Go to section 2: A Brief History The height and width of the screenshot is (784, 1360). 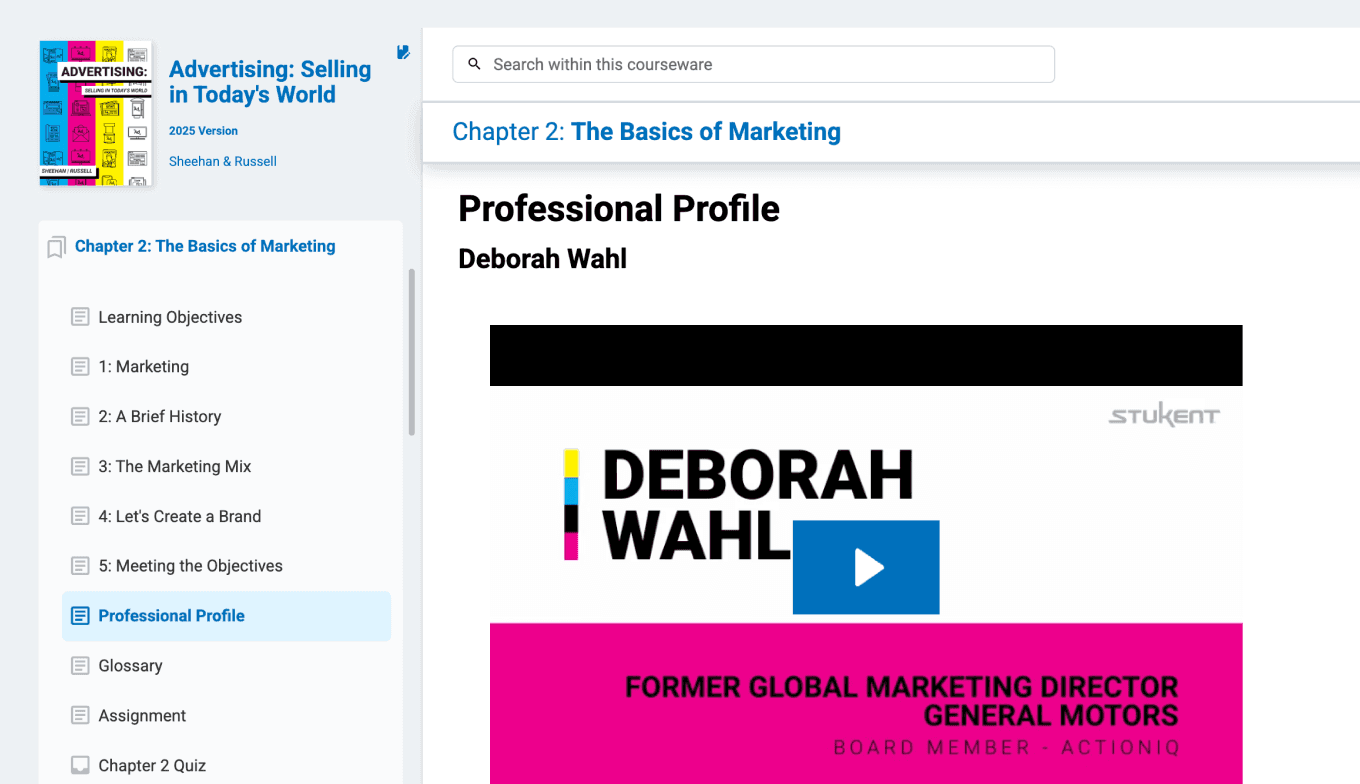[160, 417]
